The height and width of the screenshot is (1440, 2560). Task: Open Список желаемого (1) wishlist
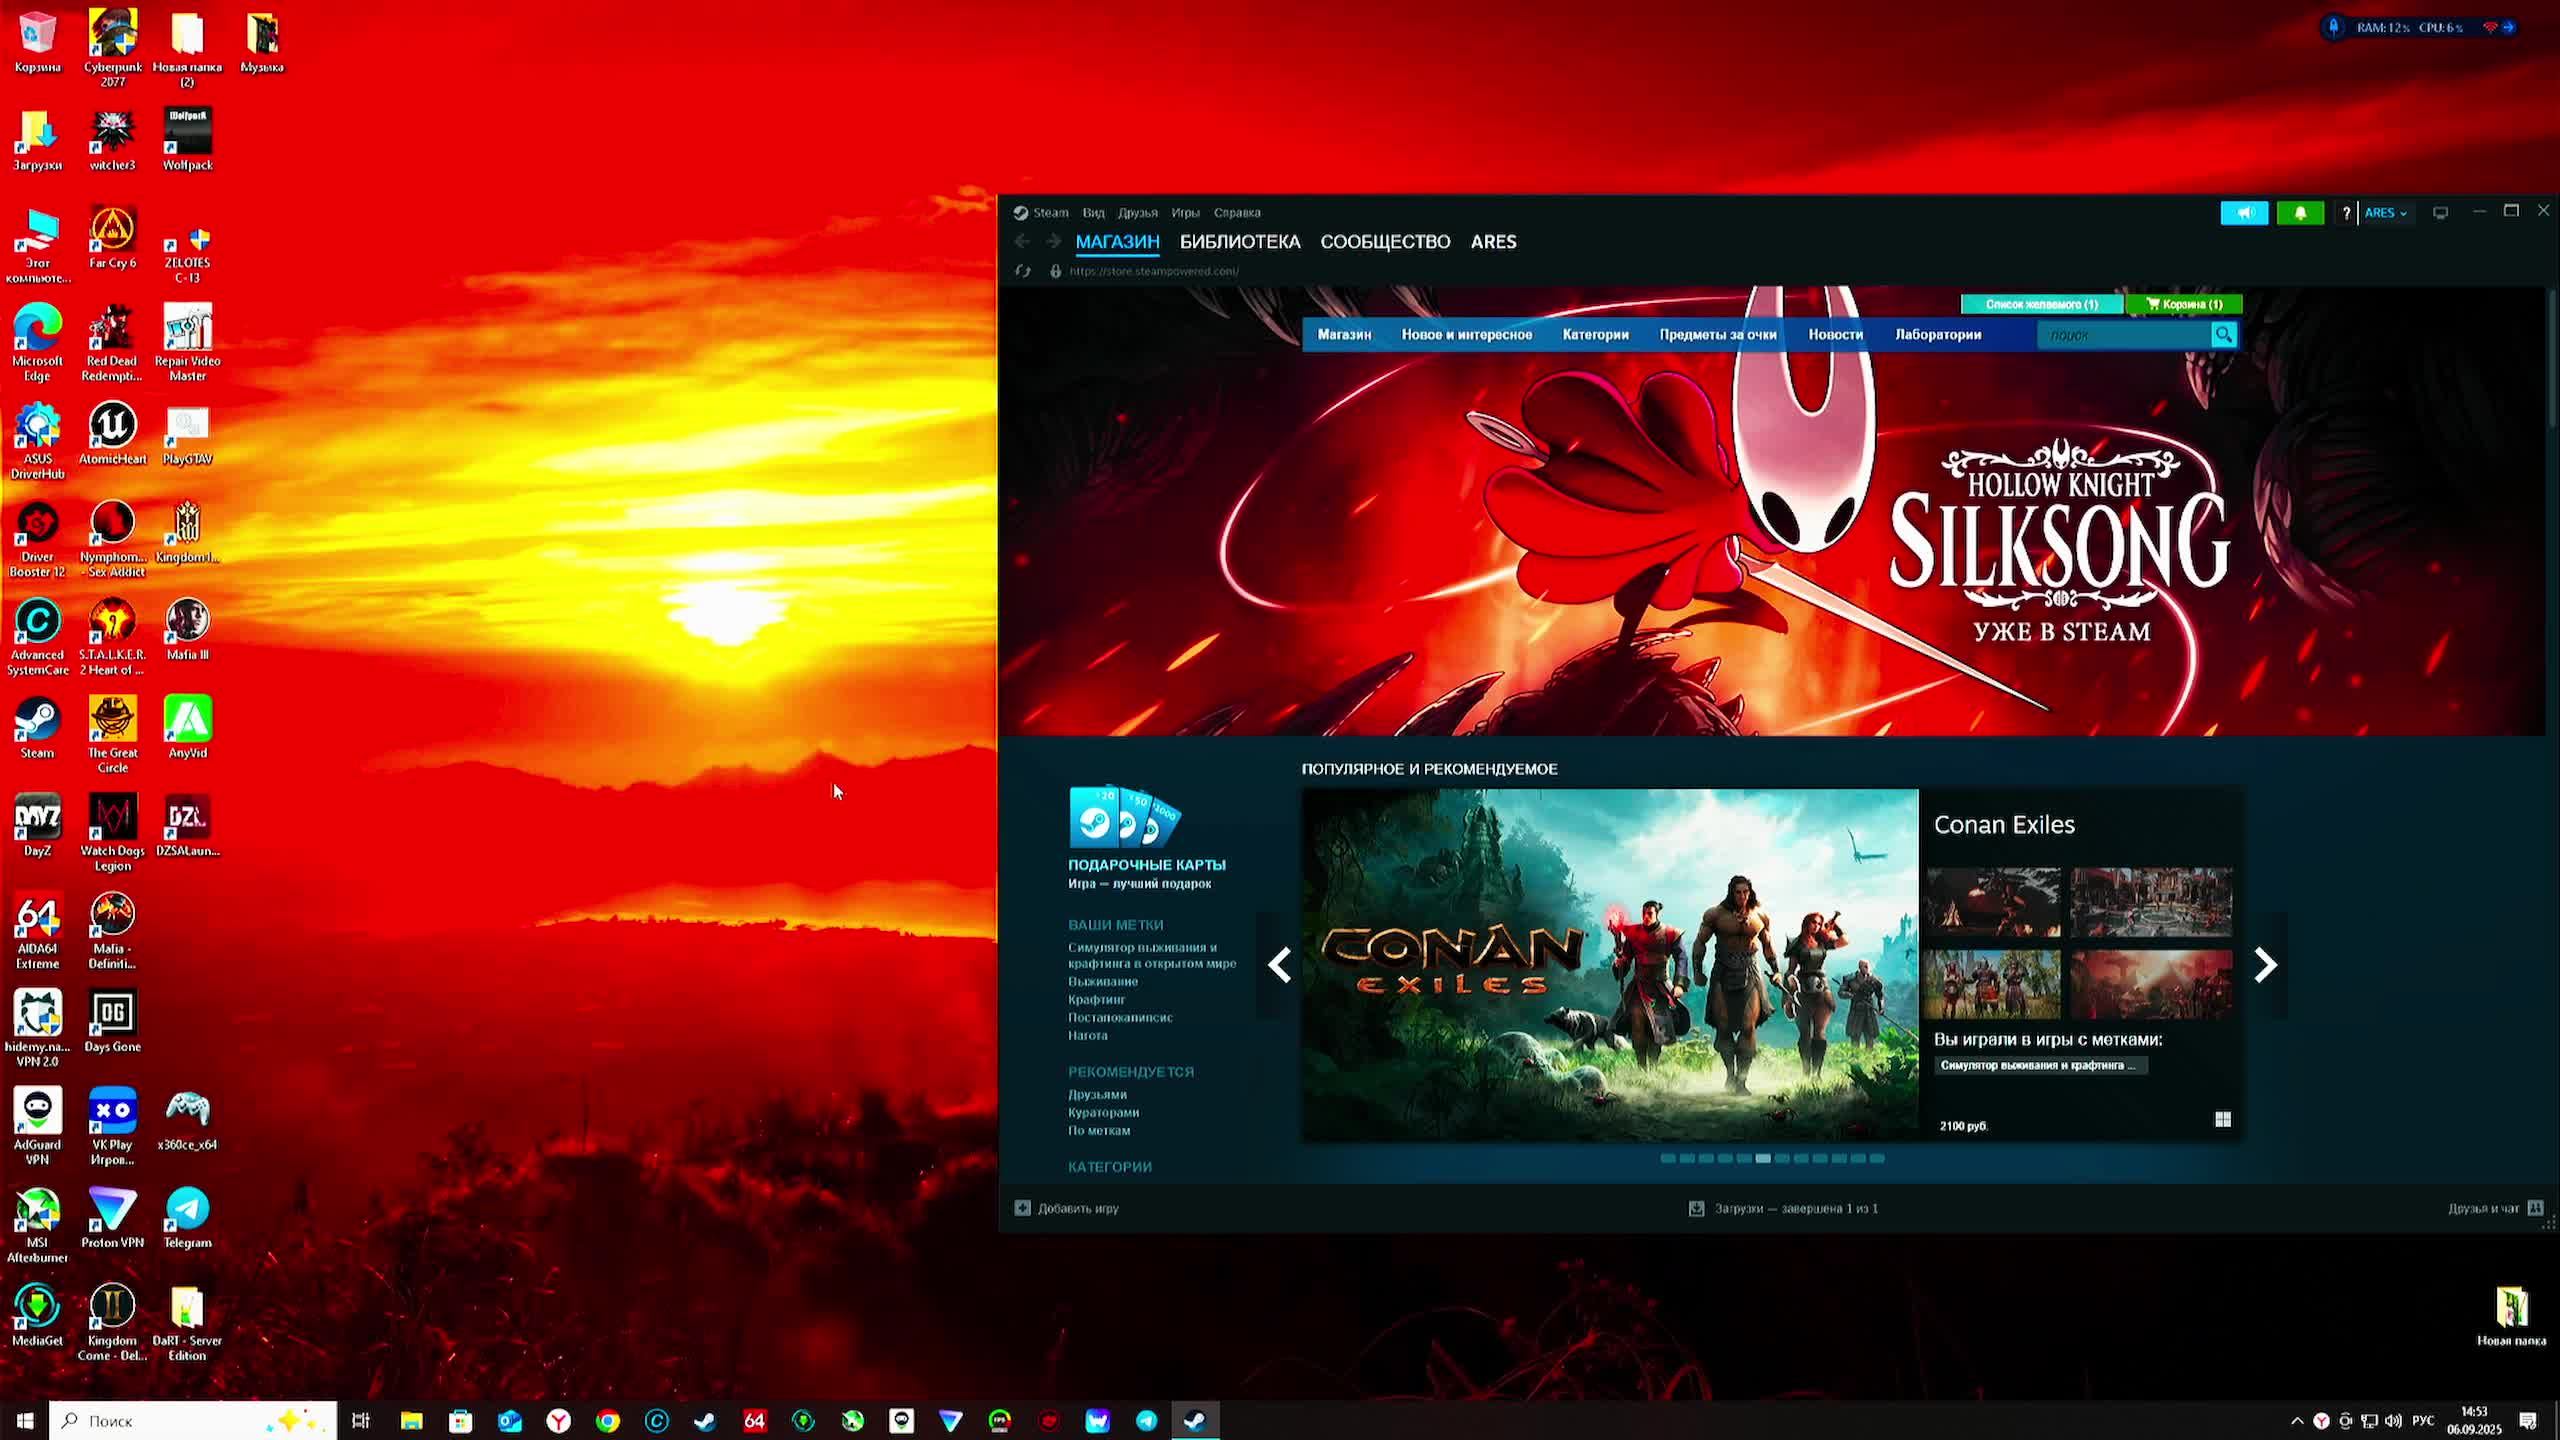(x=2041, y=304)
